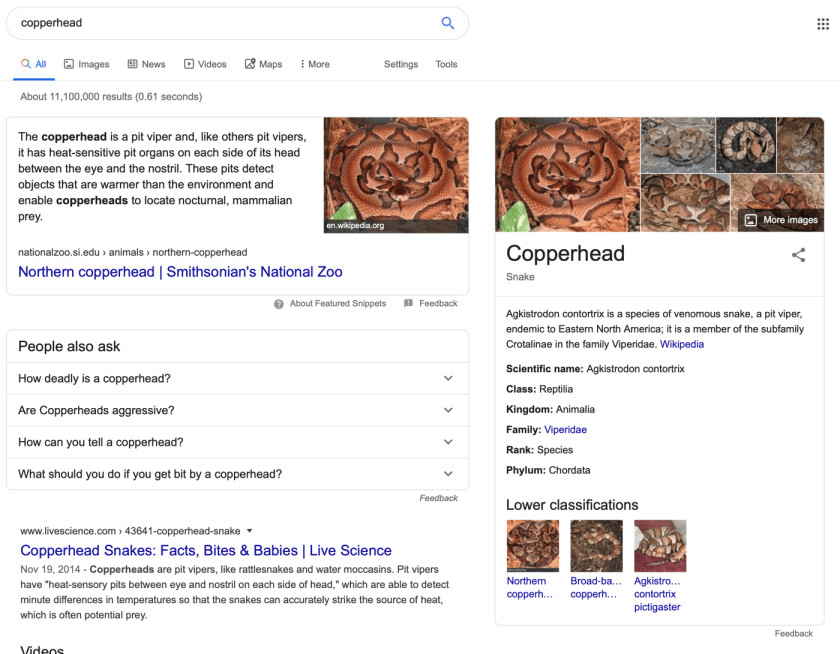The height and width of the screenshot is (654, 840).
Task: Click Feedback link below featured snippet
Action: 438,303
